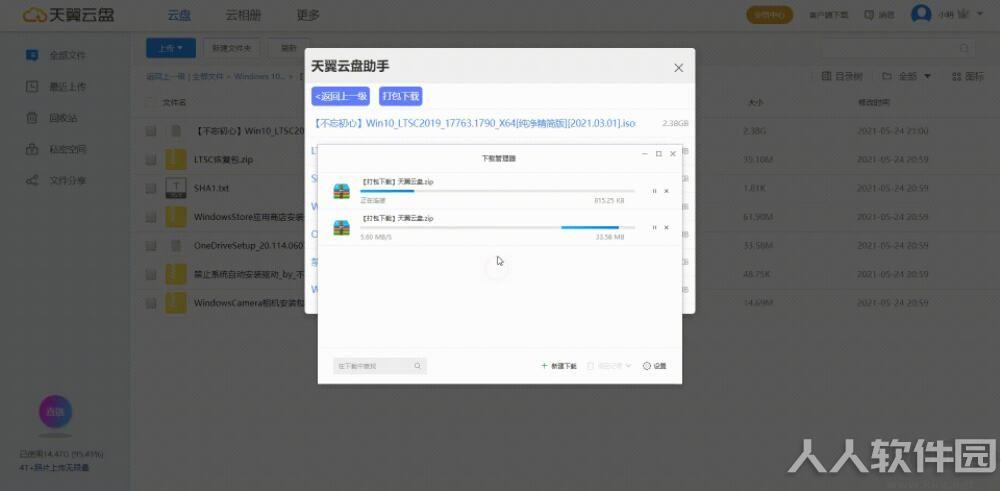Check the SHA1.txt row

(x=151, y=188)
